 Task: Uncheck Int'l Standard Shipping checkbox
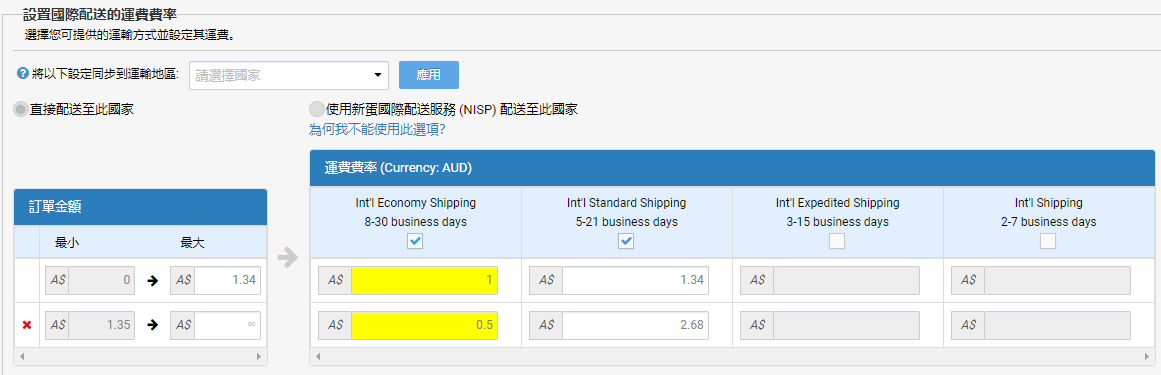pos(626,242)
